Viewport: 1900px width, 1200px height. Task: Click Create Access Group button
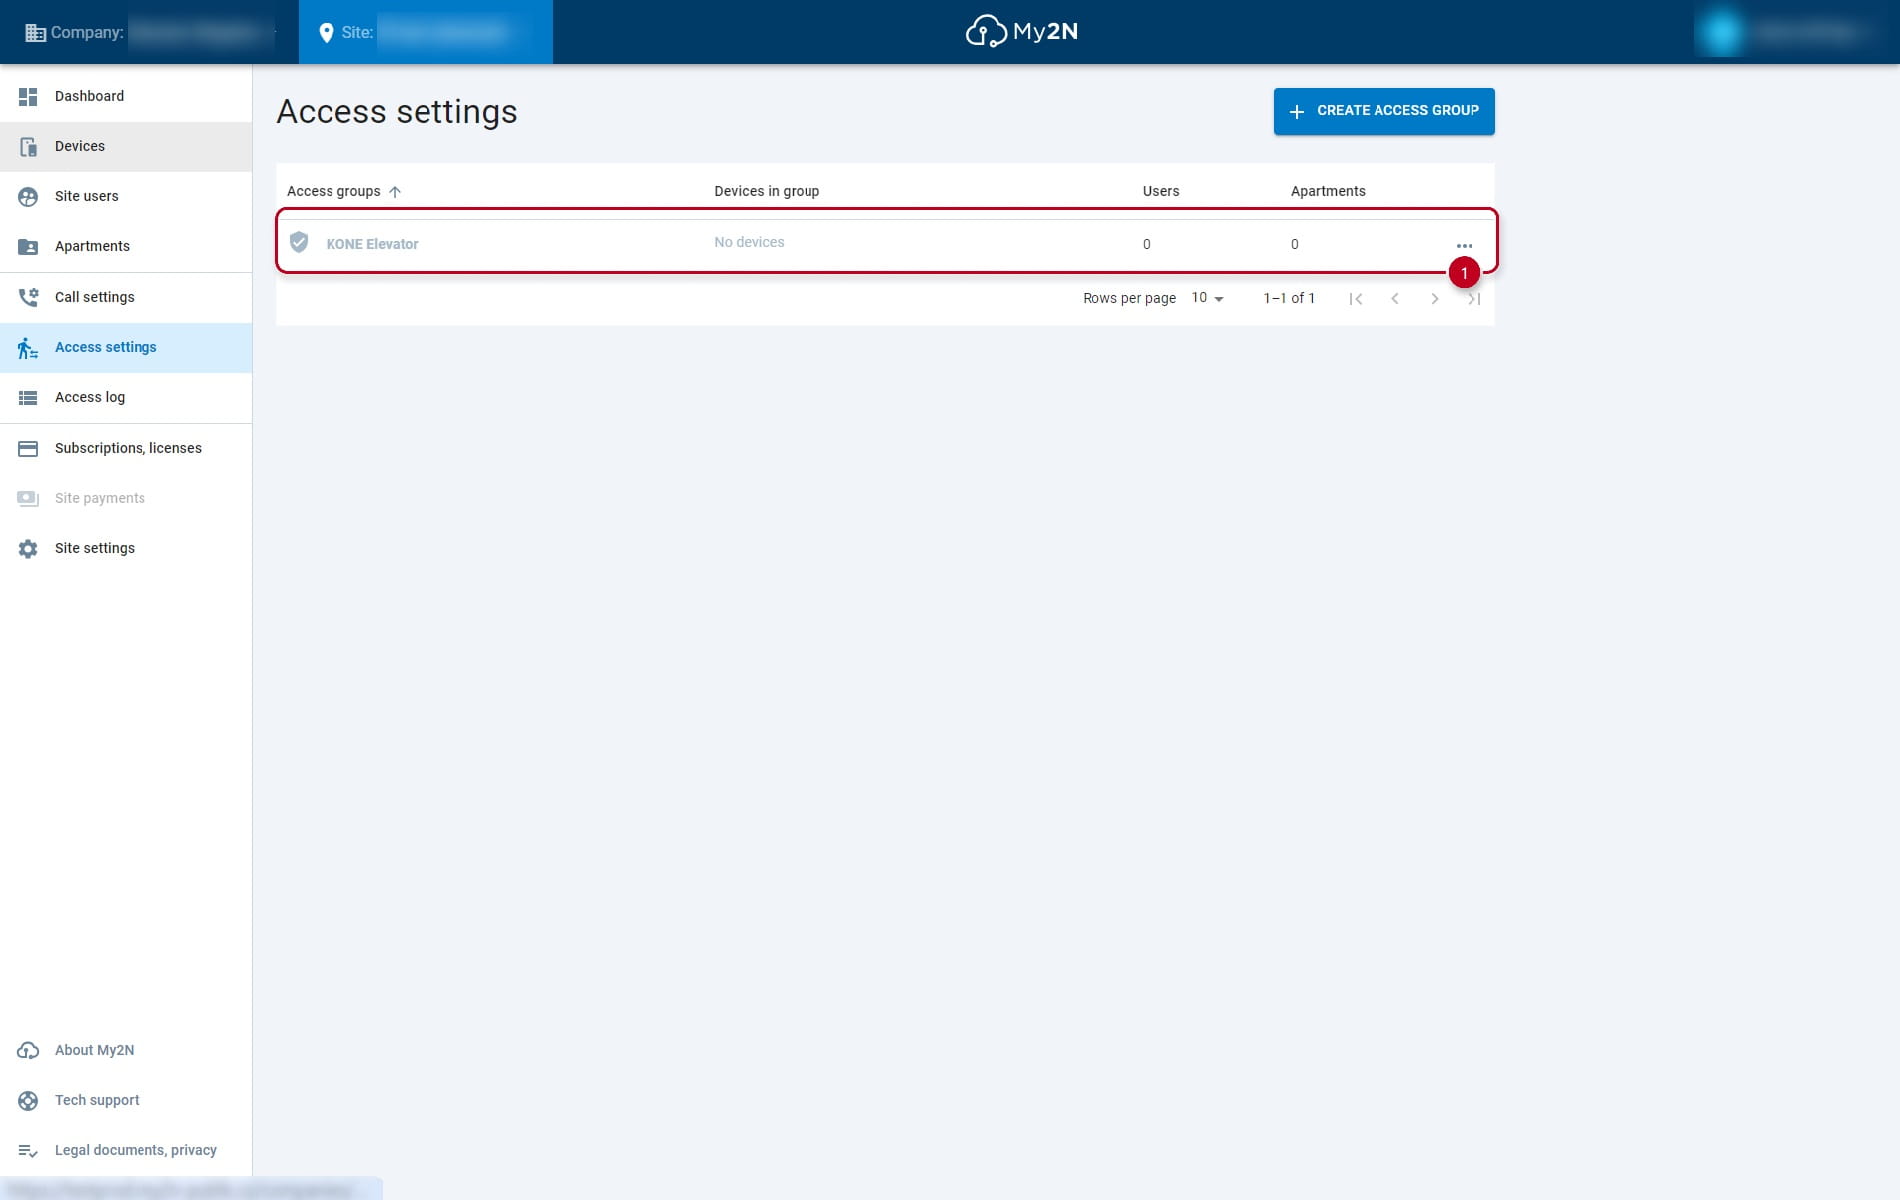click(1384, 111)
